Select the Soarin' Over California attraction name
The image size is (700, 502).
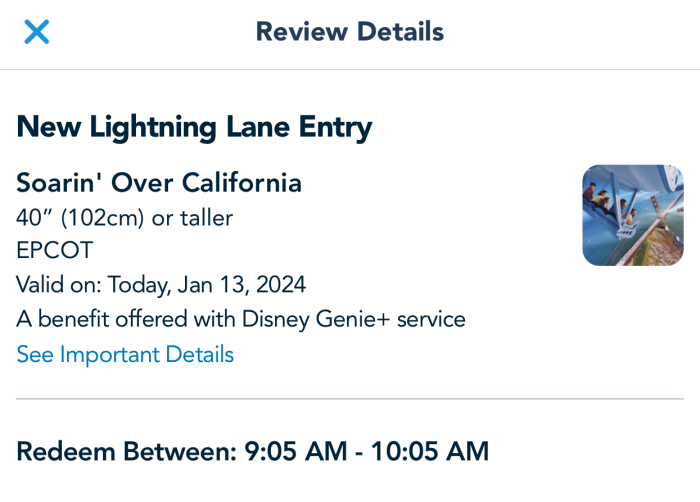click(x=159, y=183)
